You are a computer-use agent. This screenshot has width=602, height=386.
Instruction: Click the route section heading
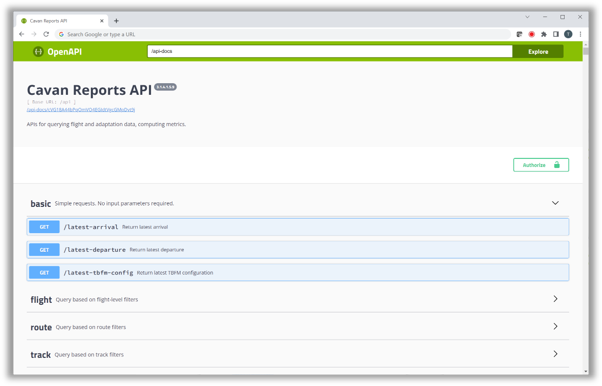click(41, 327)
